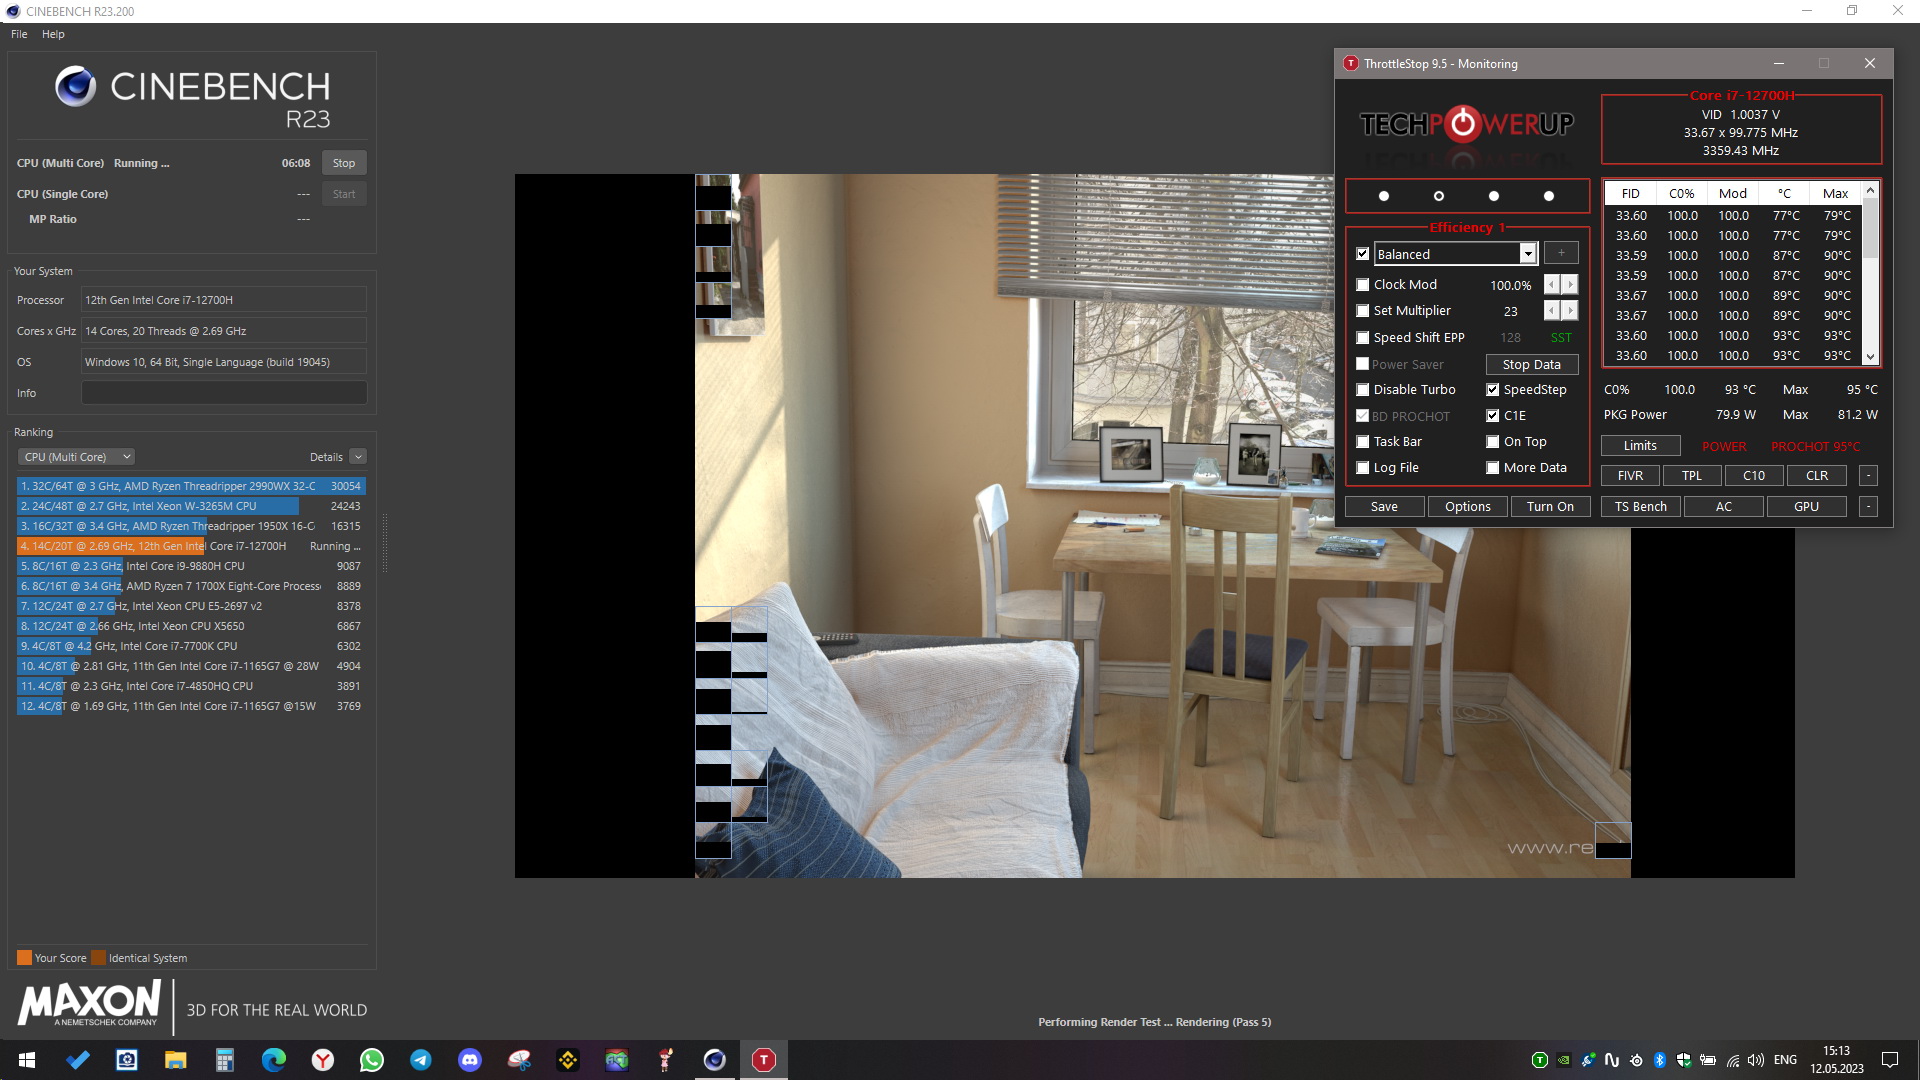Viewport: 1920px width, 1080px height.
Task: Switch to ThrottleStop red taskbar icon
Action: (x=764, y=1060)
